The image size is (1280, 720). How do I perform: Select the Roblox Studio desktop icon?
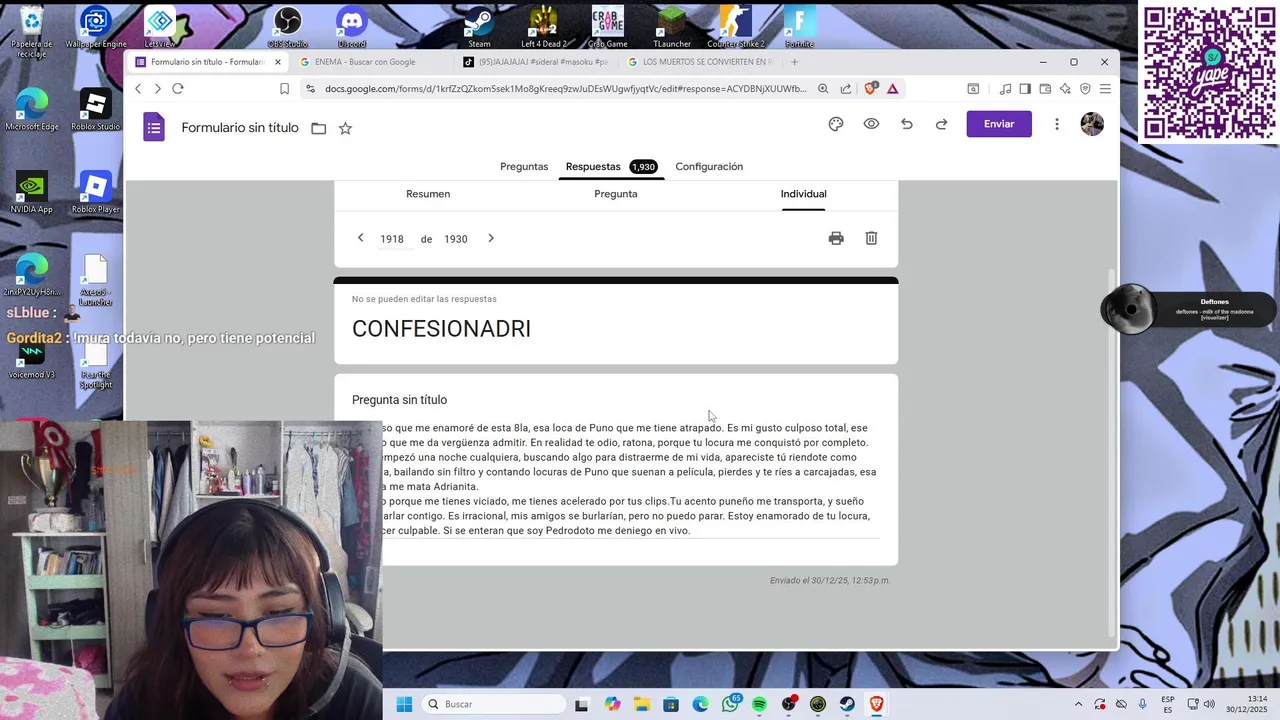(x=95, y=110)
